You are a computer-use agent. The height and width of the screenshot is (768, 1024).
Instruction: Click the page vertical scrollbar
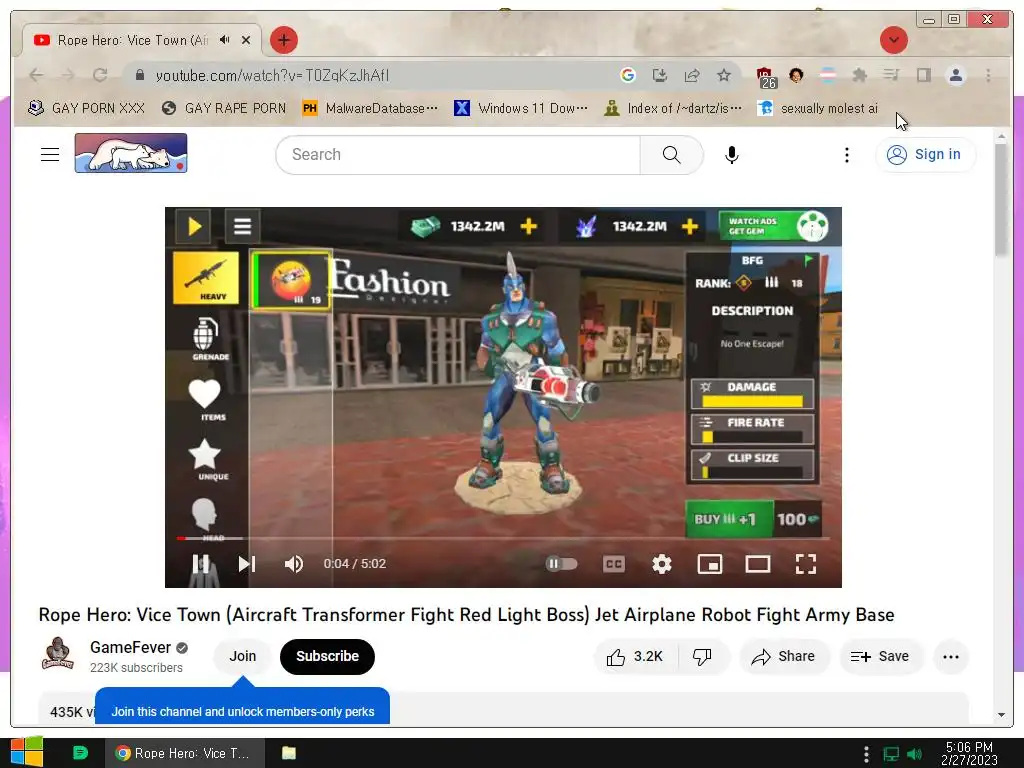tap(1000, 199)
